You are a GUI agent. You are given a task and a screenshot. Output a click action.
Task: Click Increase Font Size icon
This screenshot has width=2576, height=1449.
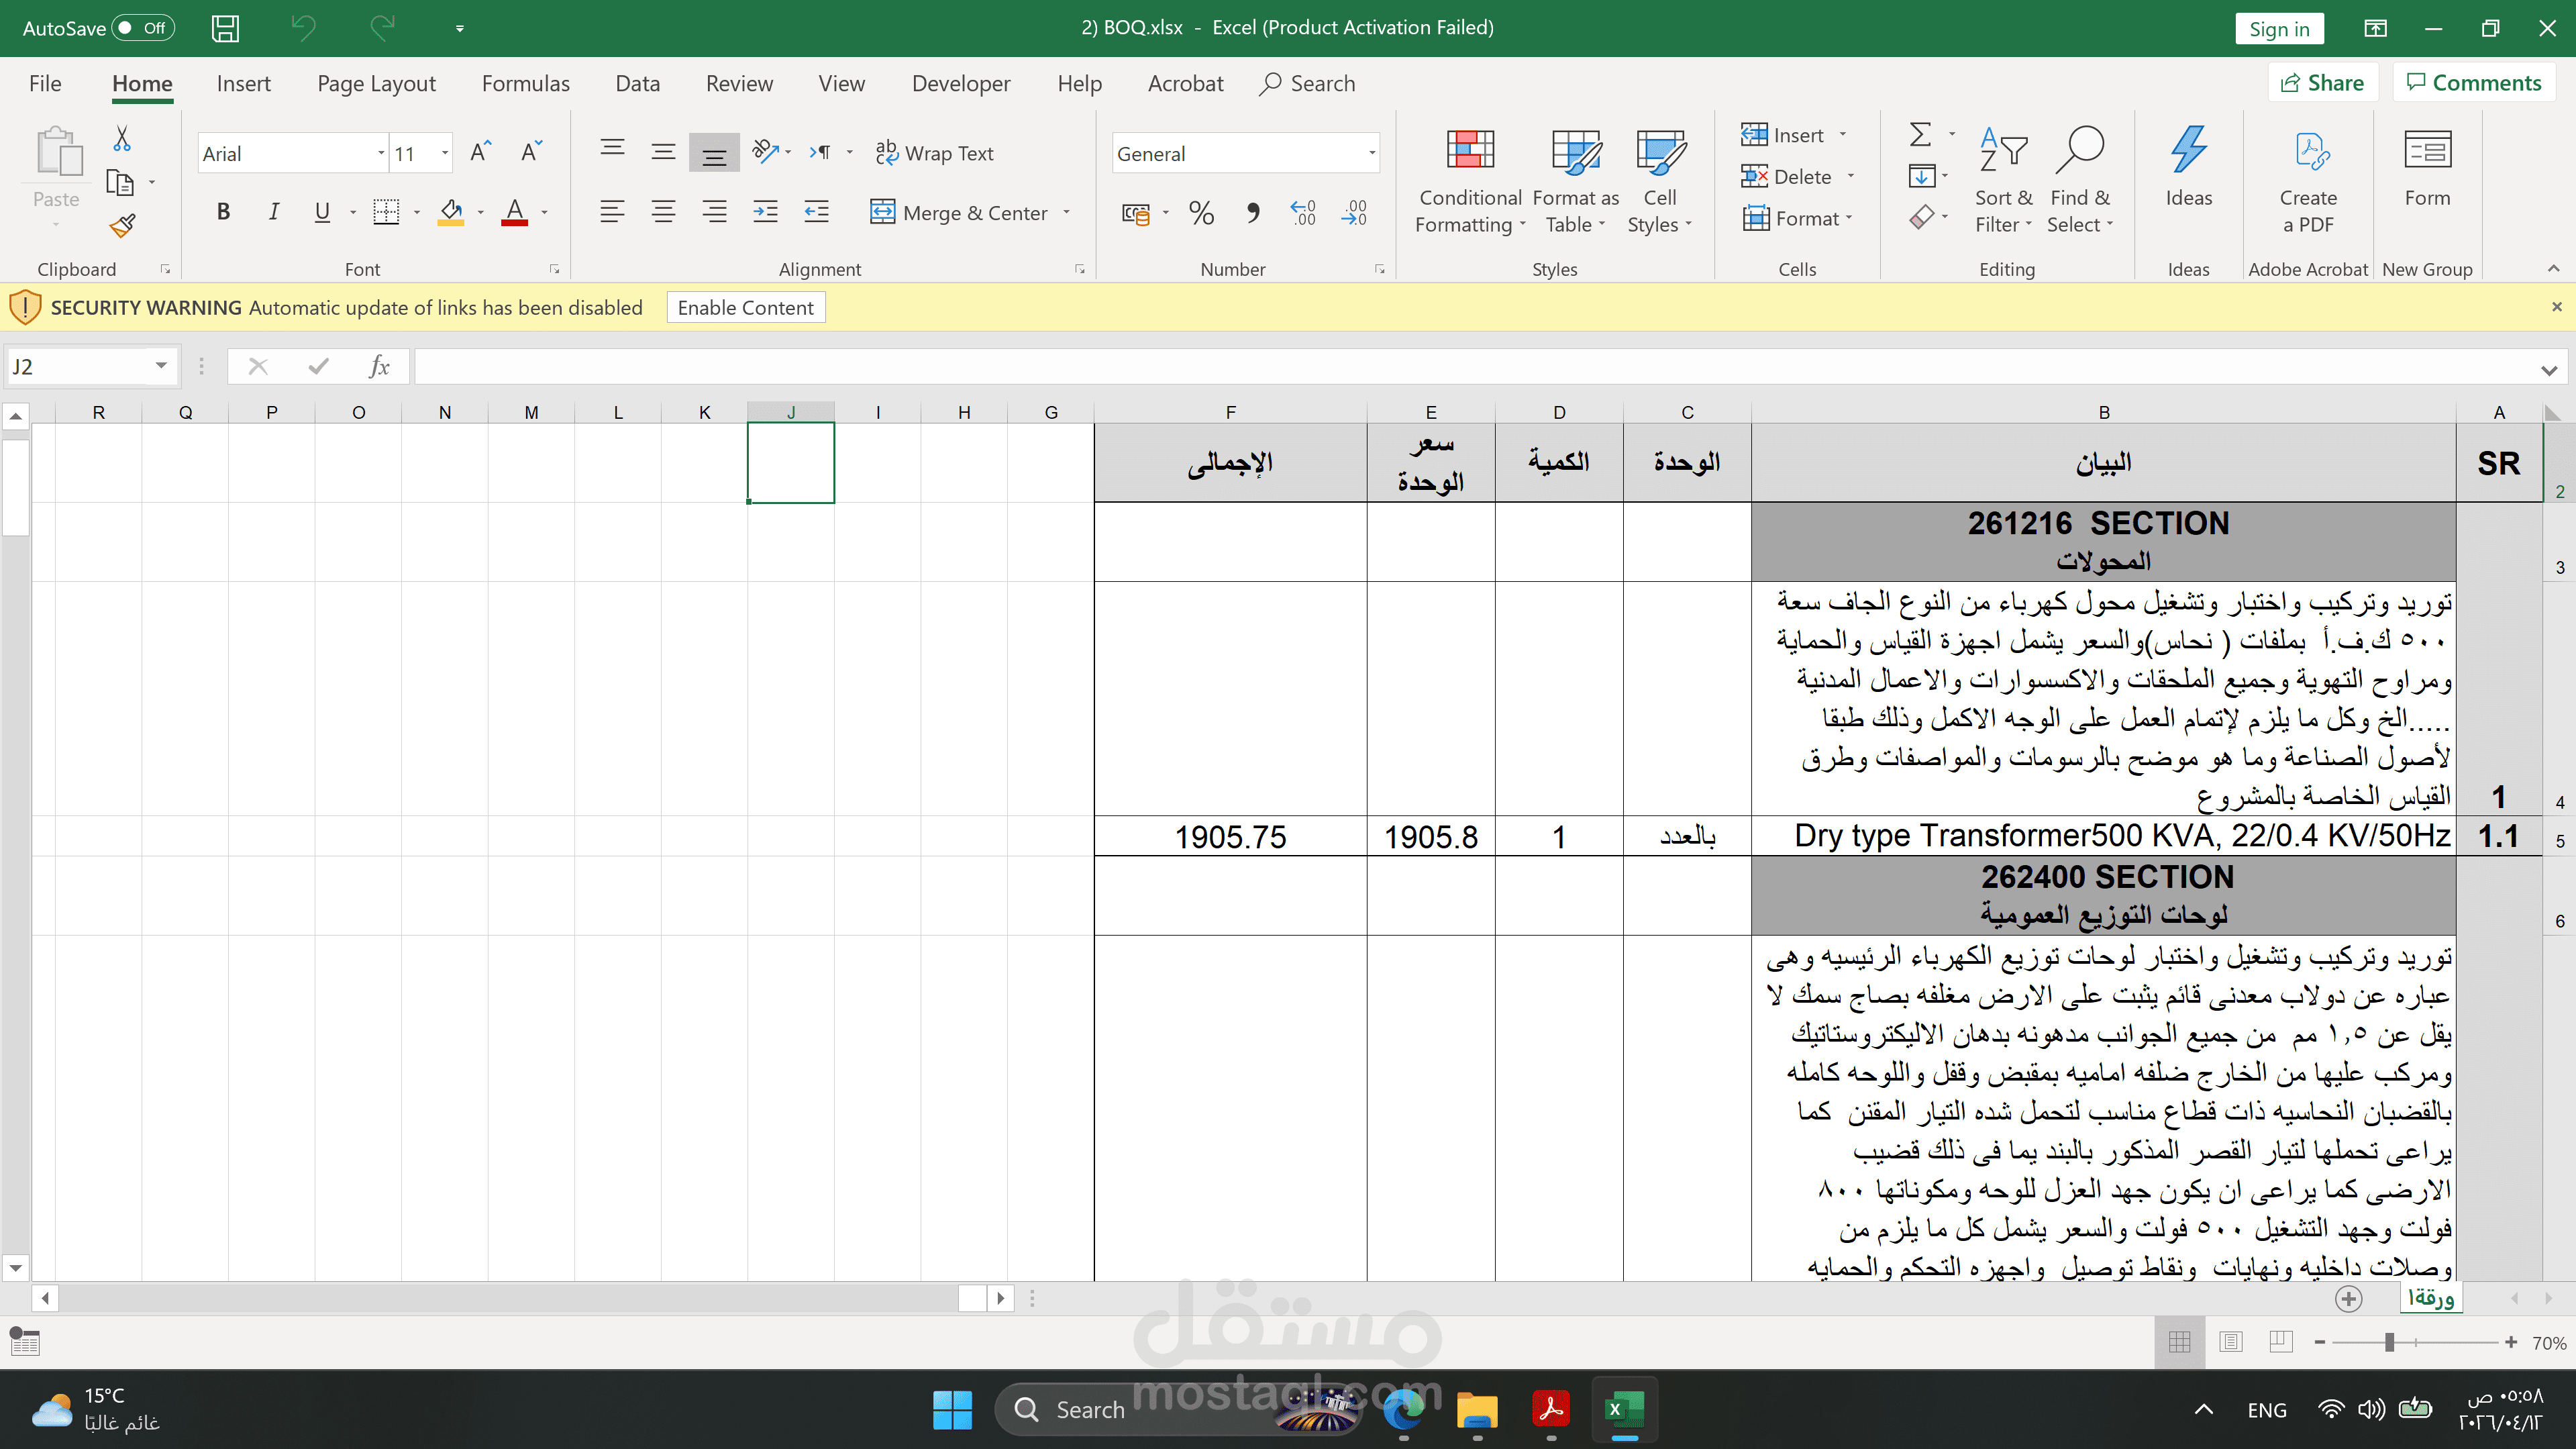(x=480, y=152)
